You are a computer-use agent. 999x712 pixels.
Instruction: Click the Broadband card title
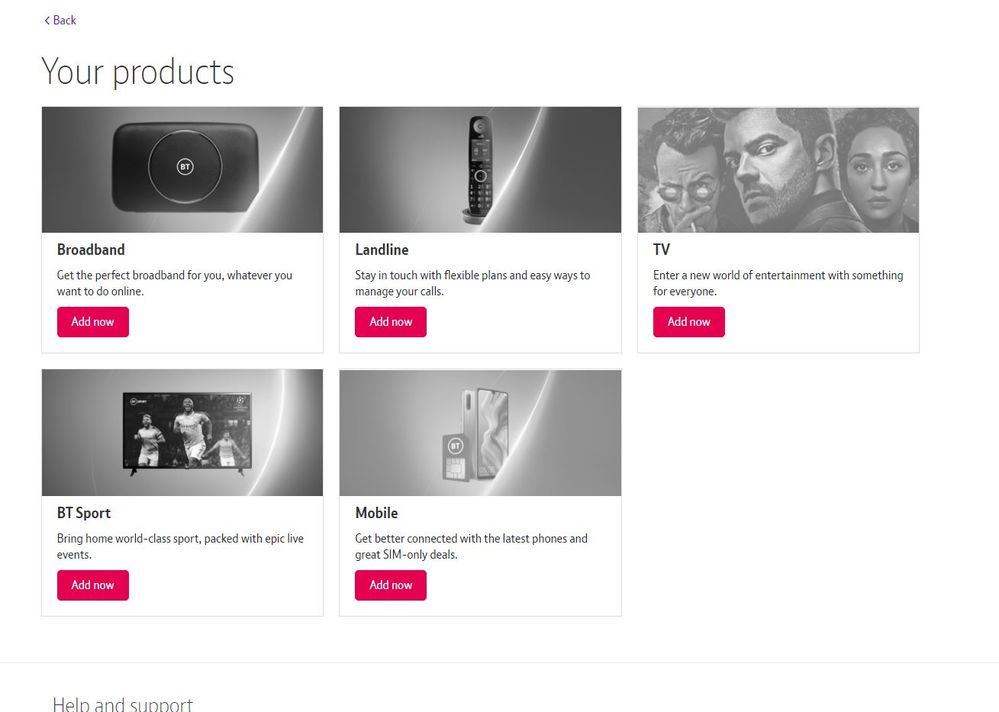91,250
